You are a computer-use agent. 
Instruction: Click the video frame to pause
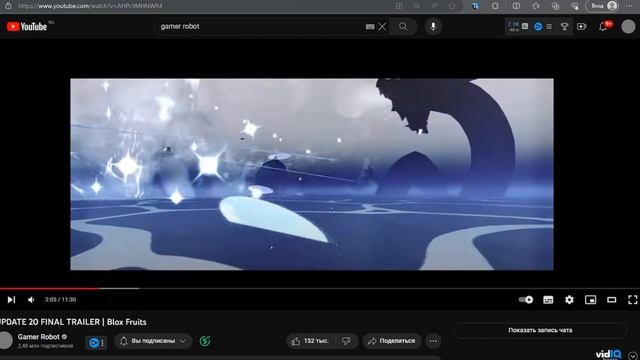(x=312, y=174)
